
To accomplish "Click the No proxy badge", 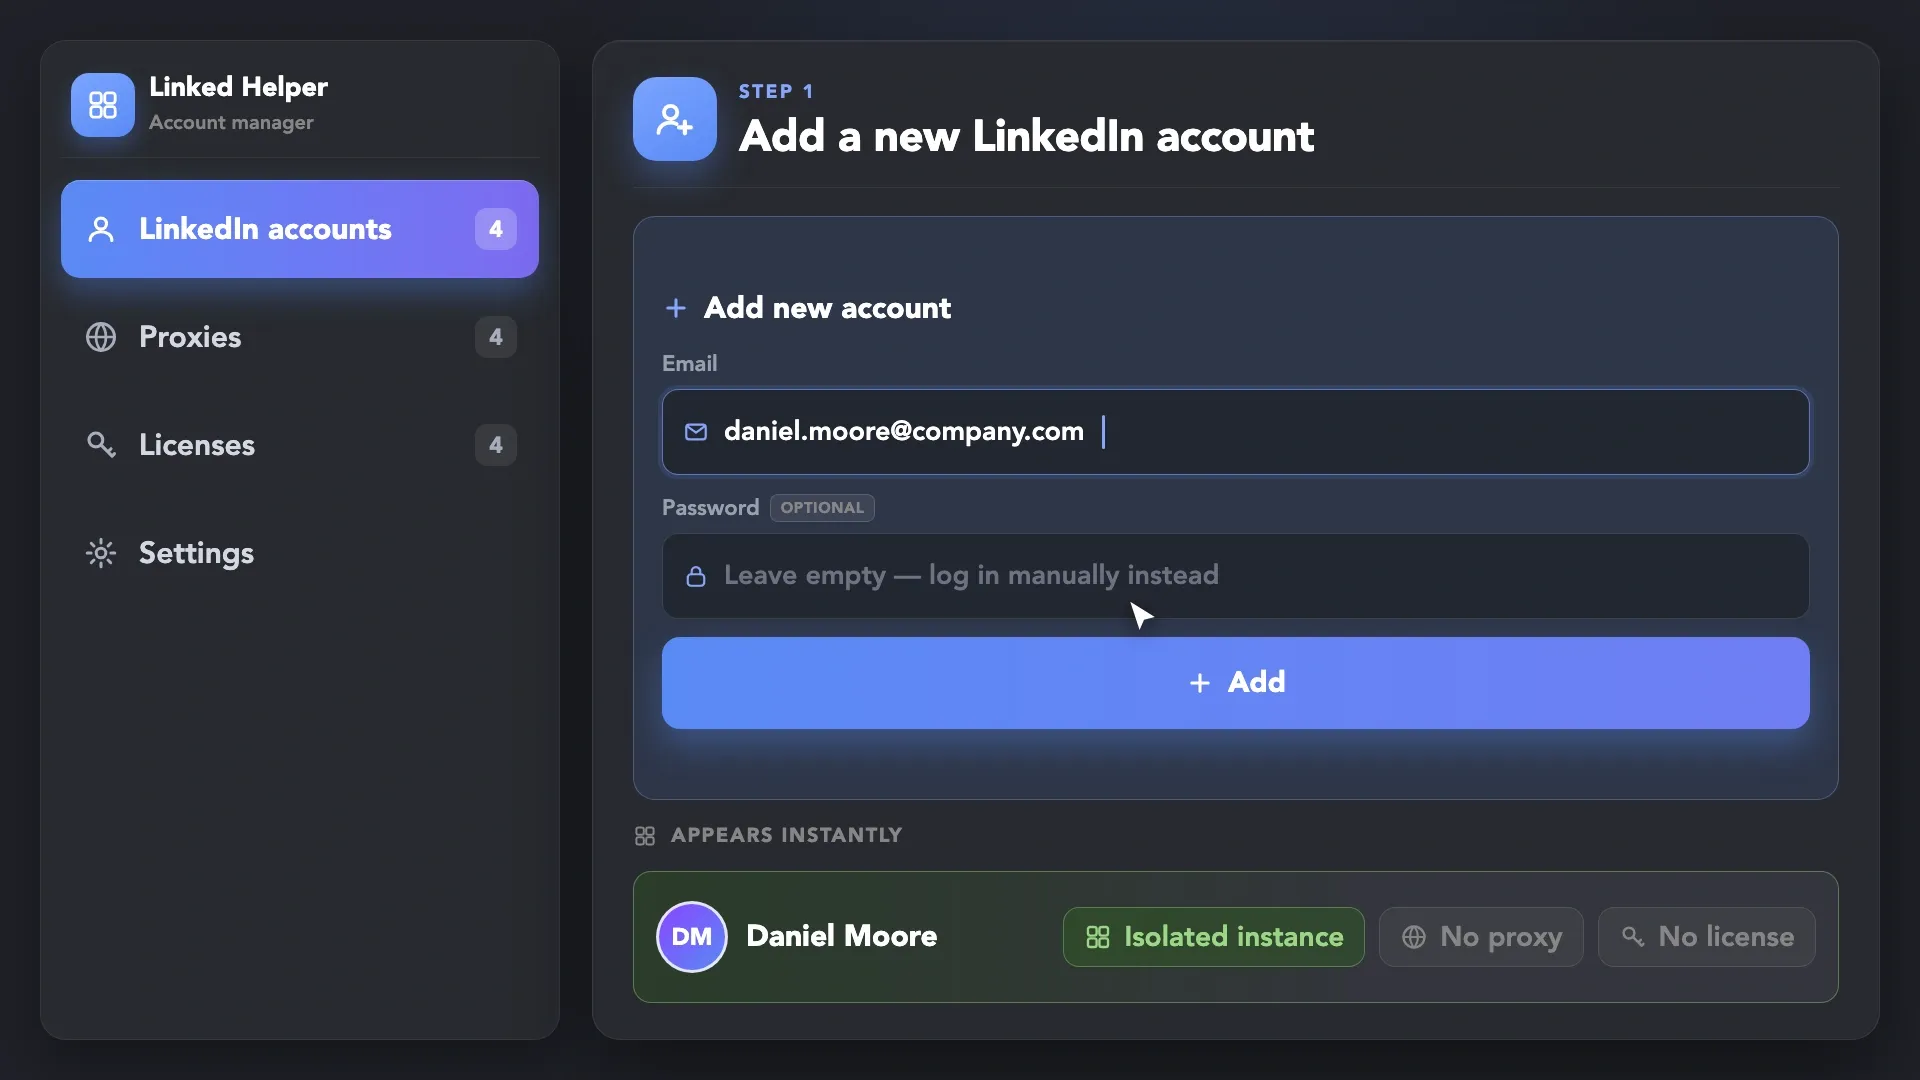I will point(1481,937).
